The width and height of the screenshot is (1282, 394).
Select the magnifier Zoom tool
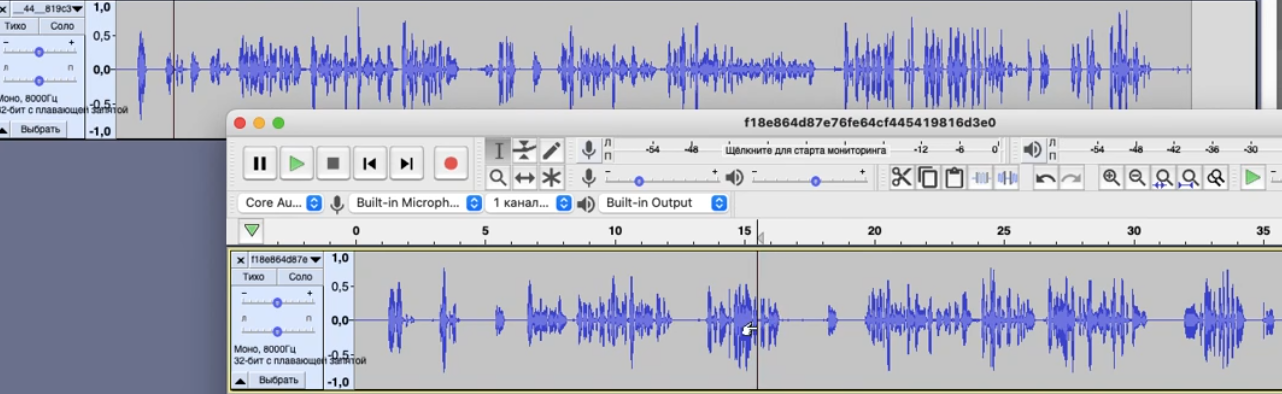click(498, 178)
